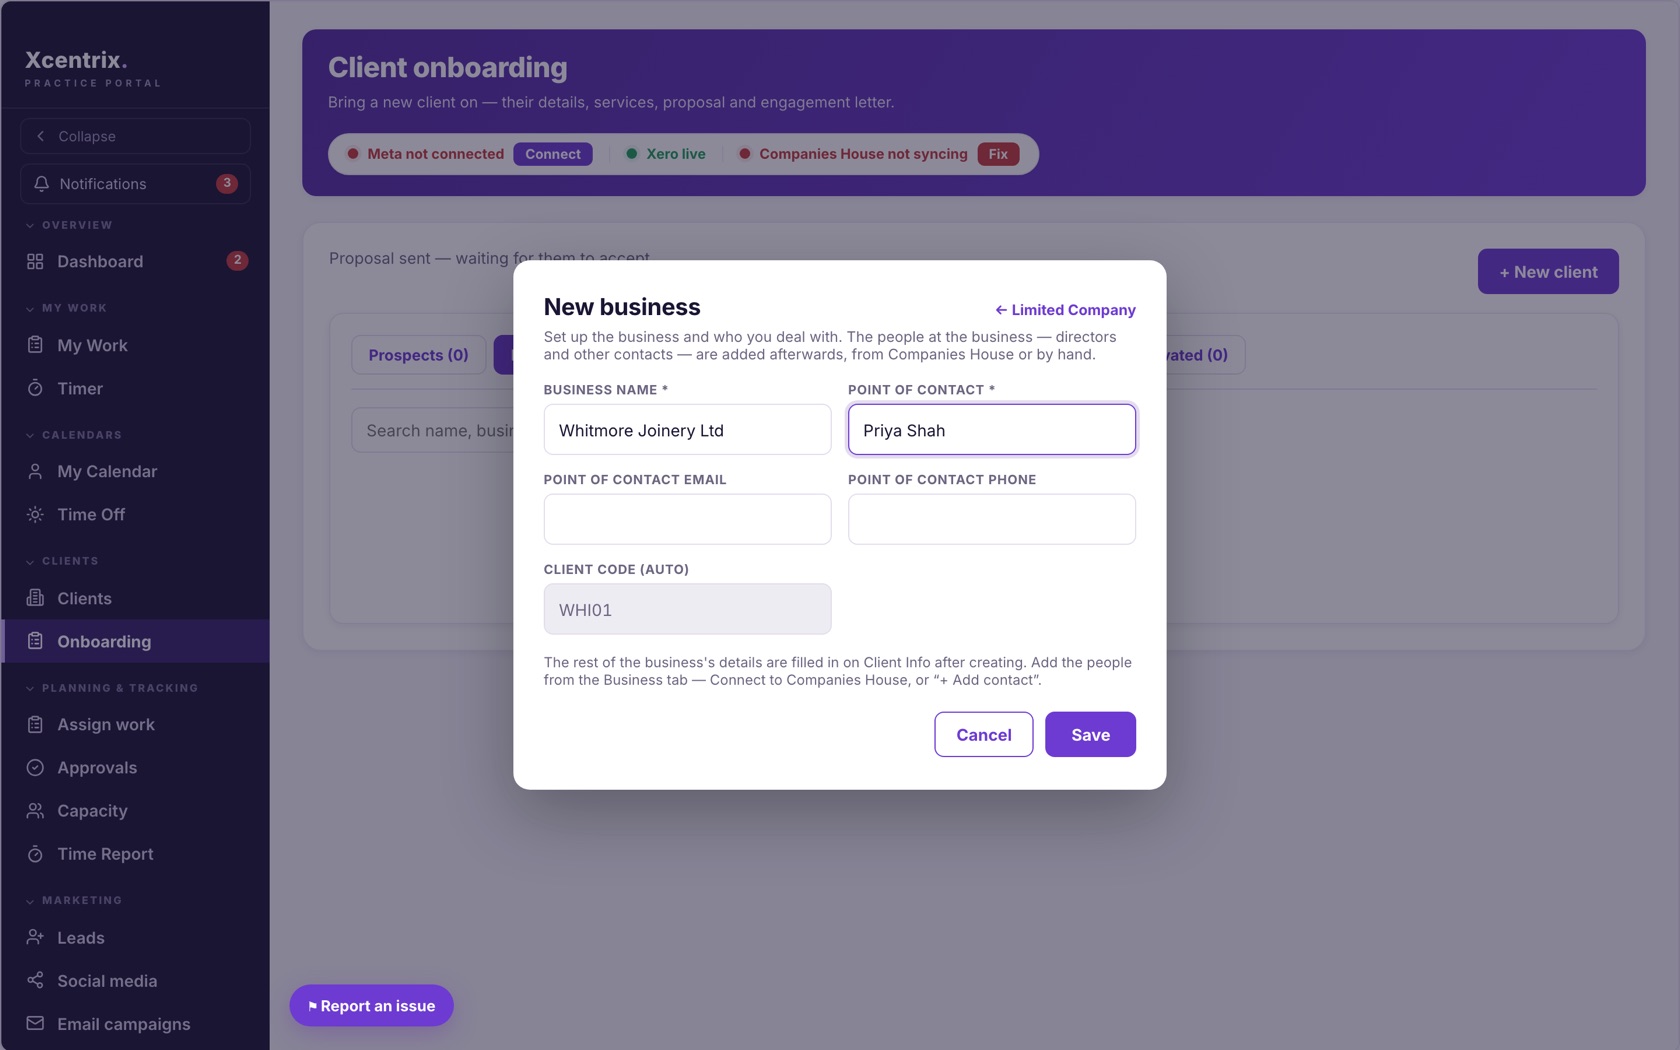Click the Email campaigns envelope icon
Screen dimensions: 1680x1050
[x=35, y=1023]
